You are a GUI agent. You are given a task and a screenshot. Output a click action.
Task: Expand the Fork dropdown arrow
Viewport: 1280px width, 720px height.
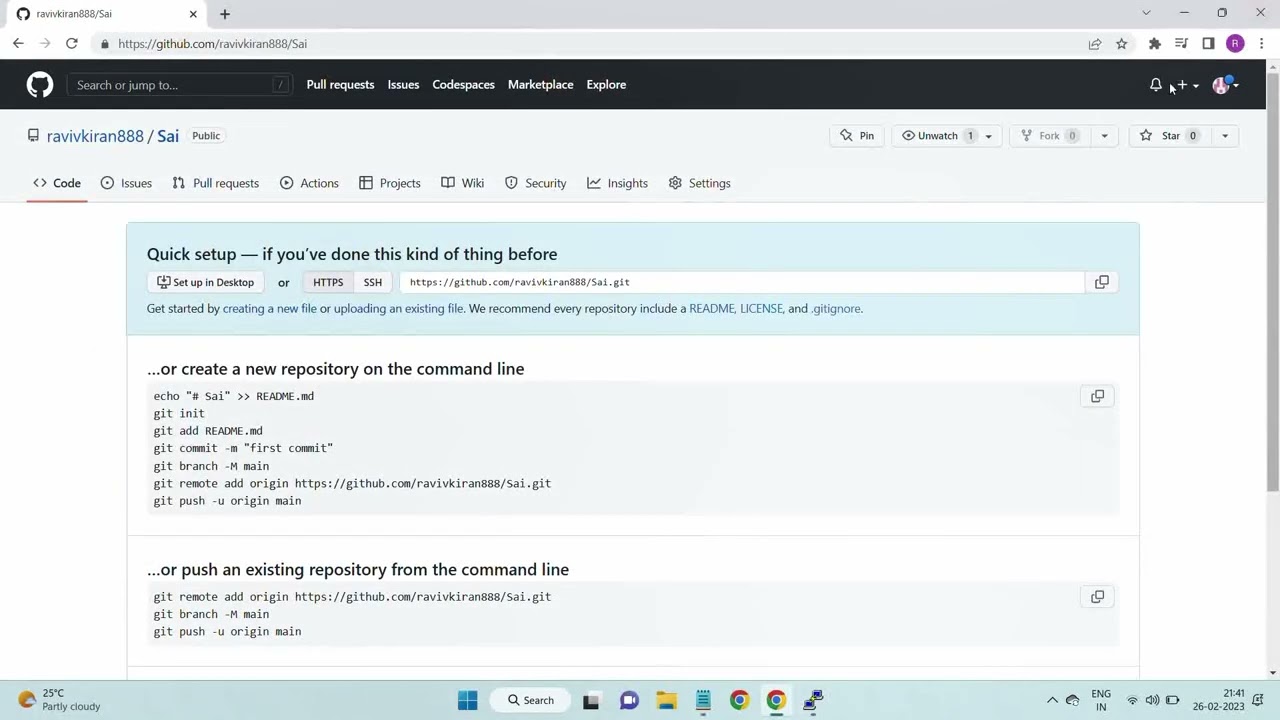tap(1104, 136)
